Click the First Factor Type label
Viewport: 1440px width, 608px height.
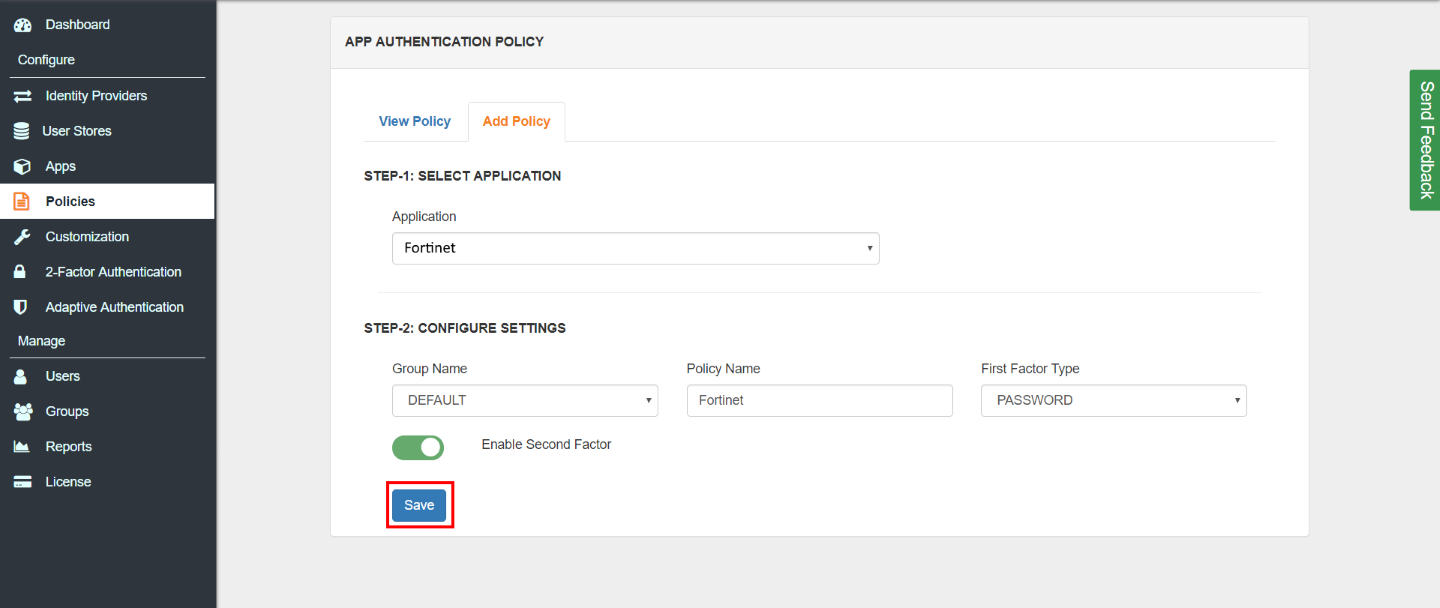click(x=1030, y=369)
